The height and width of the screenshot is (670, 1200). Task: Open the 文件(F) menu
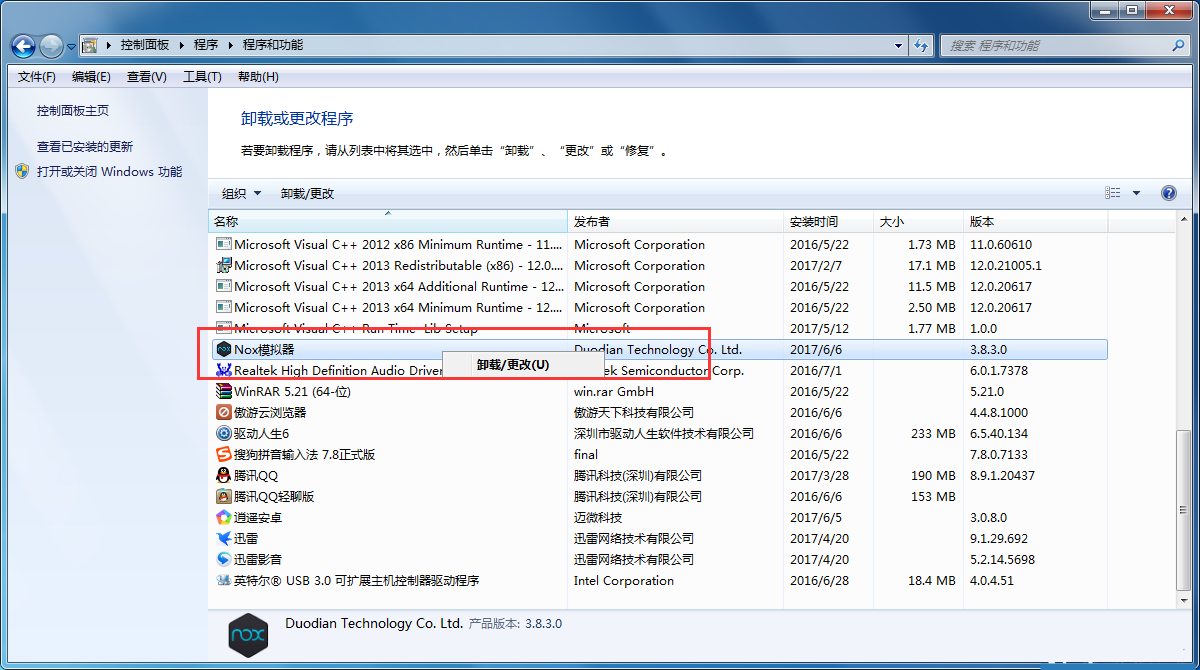tap(37, 77)
